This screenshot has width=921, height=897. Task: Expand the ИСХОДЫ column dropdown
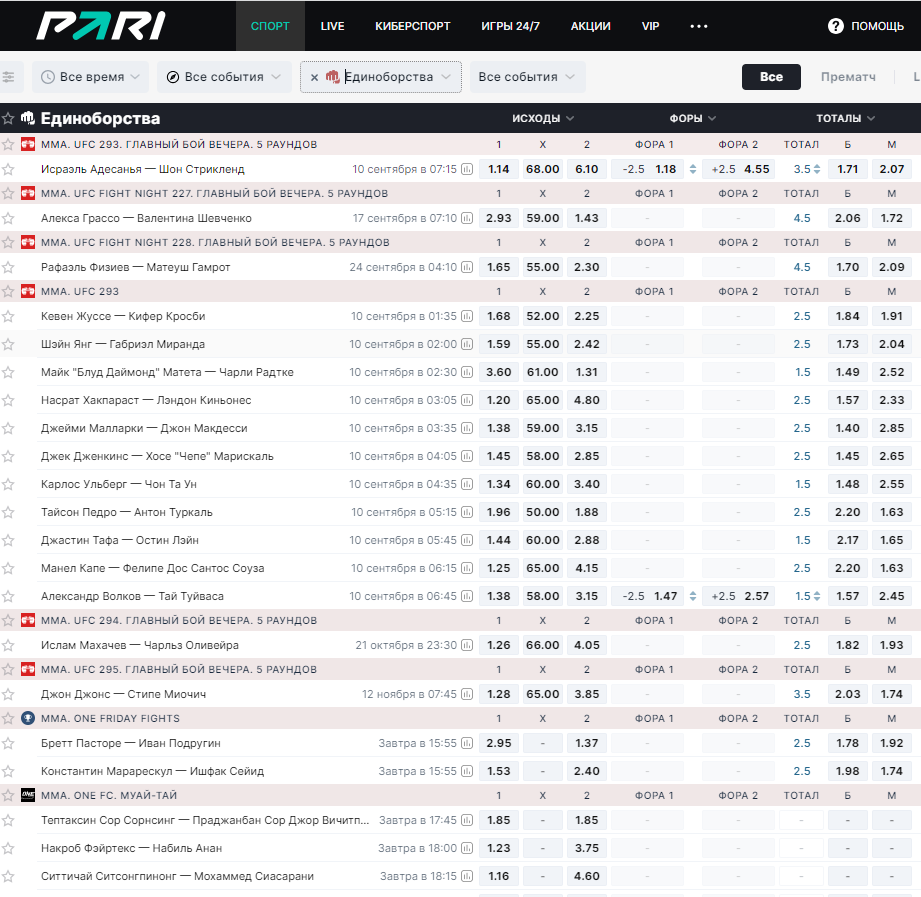[x=543, y=118]
